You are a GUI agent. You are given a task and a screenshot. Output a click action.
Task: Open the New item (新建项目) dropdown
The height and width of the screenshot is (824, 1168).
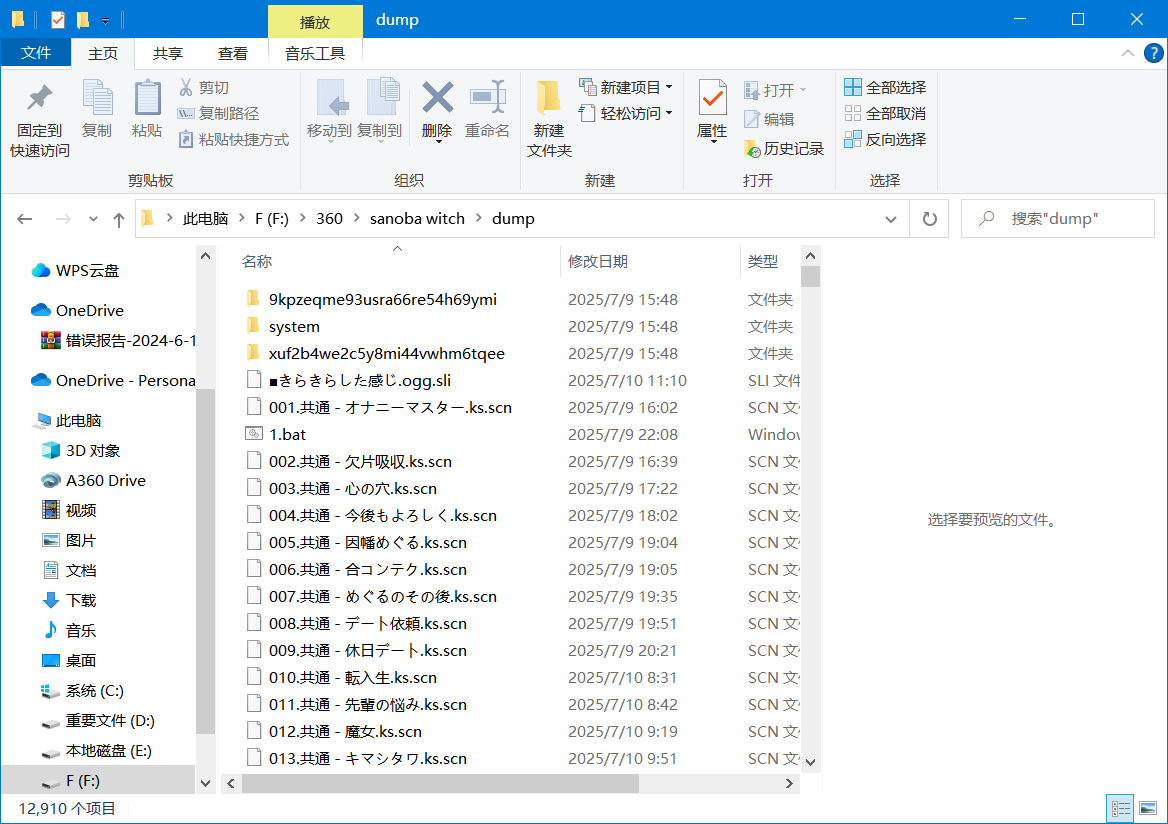click(x=626, y=88)
